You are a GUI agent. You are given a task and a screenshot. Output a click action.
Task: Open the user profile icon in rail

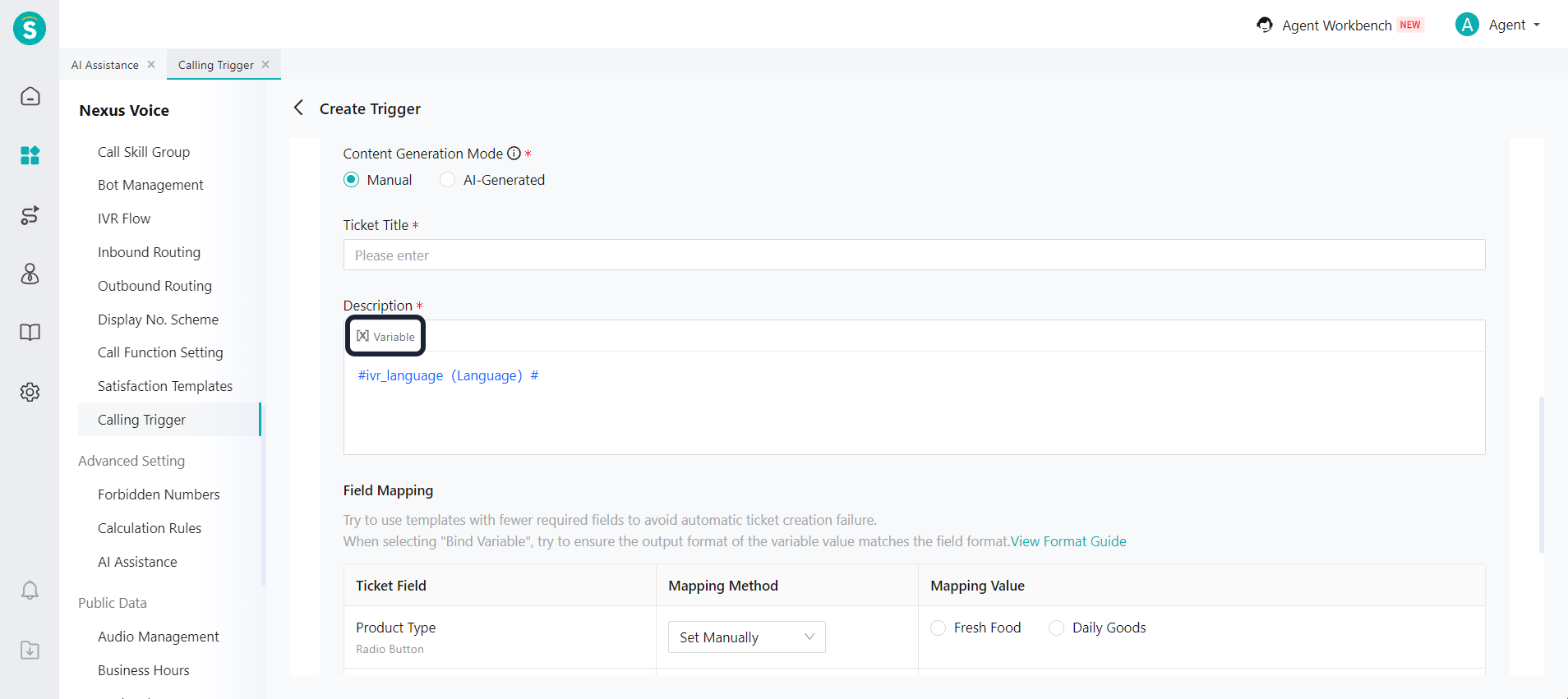30,274
